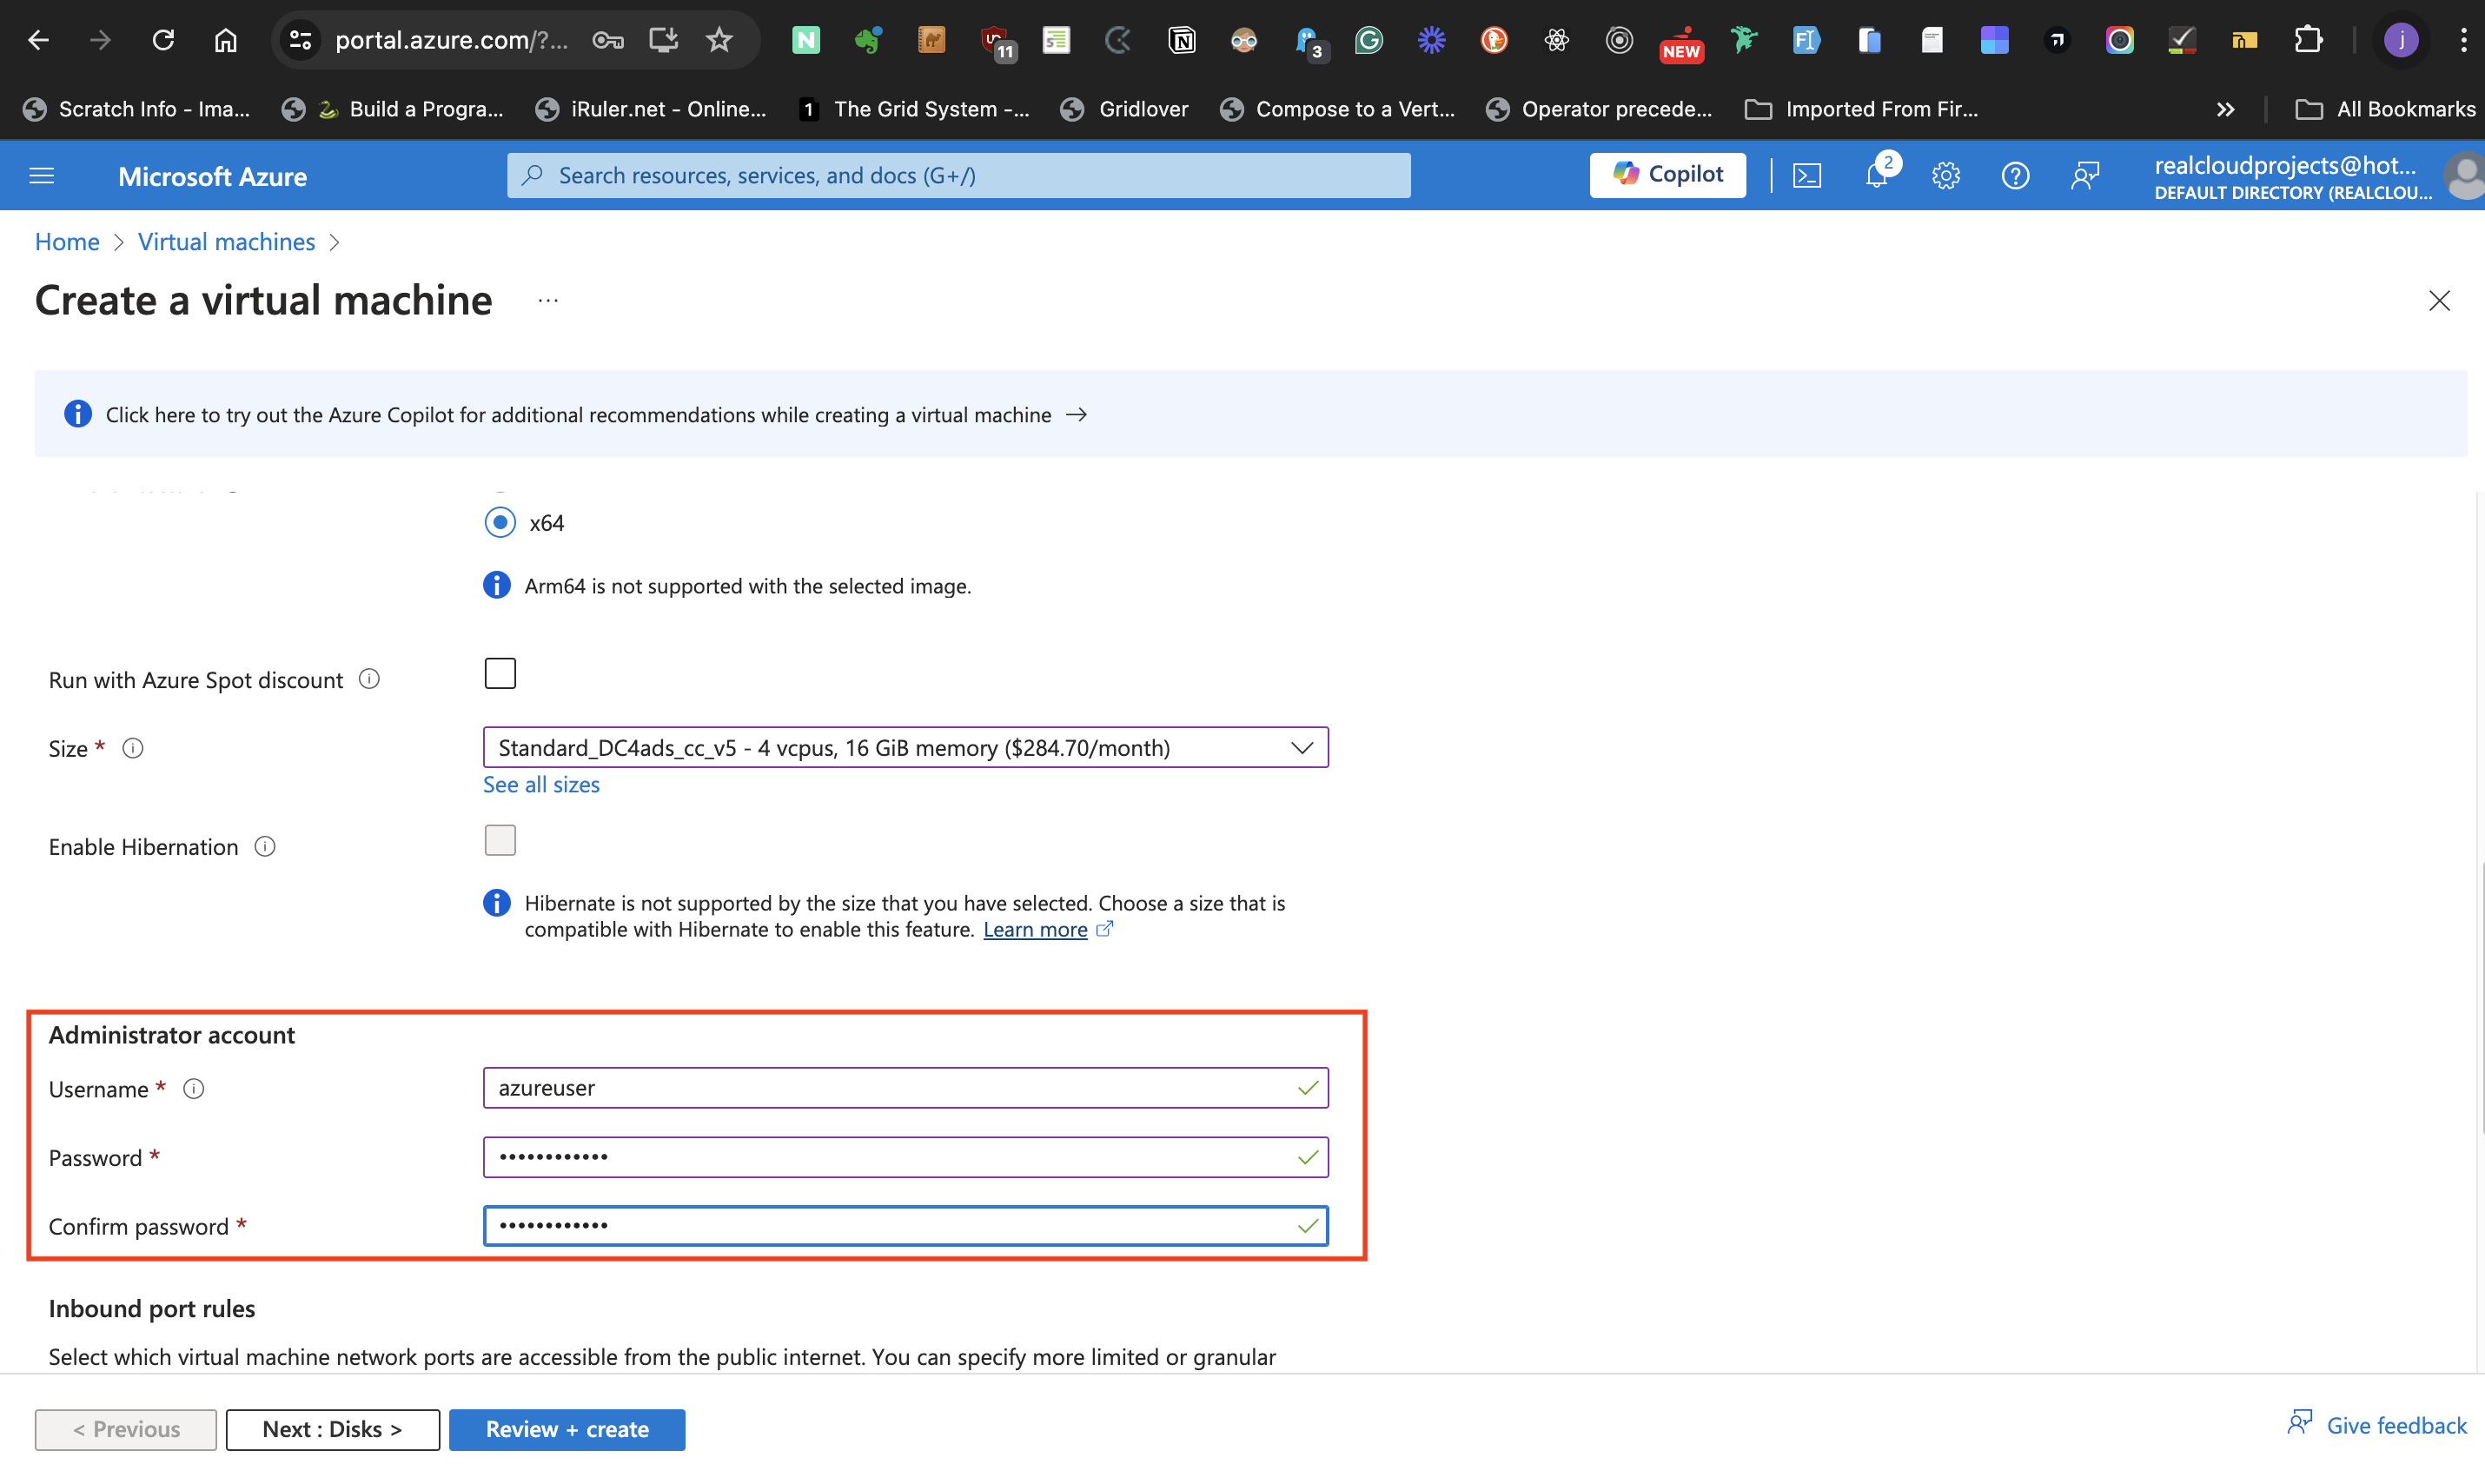The height and width of the screenshot is (1484, 2485).
Task: Enable the Hibernation checkbox
Action: click(x=500, y=840)
